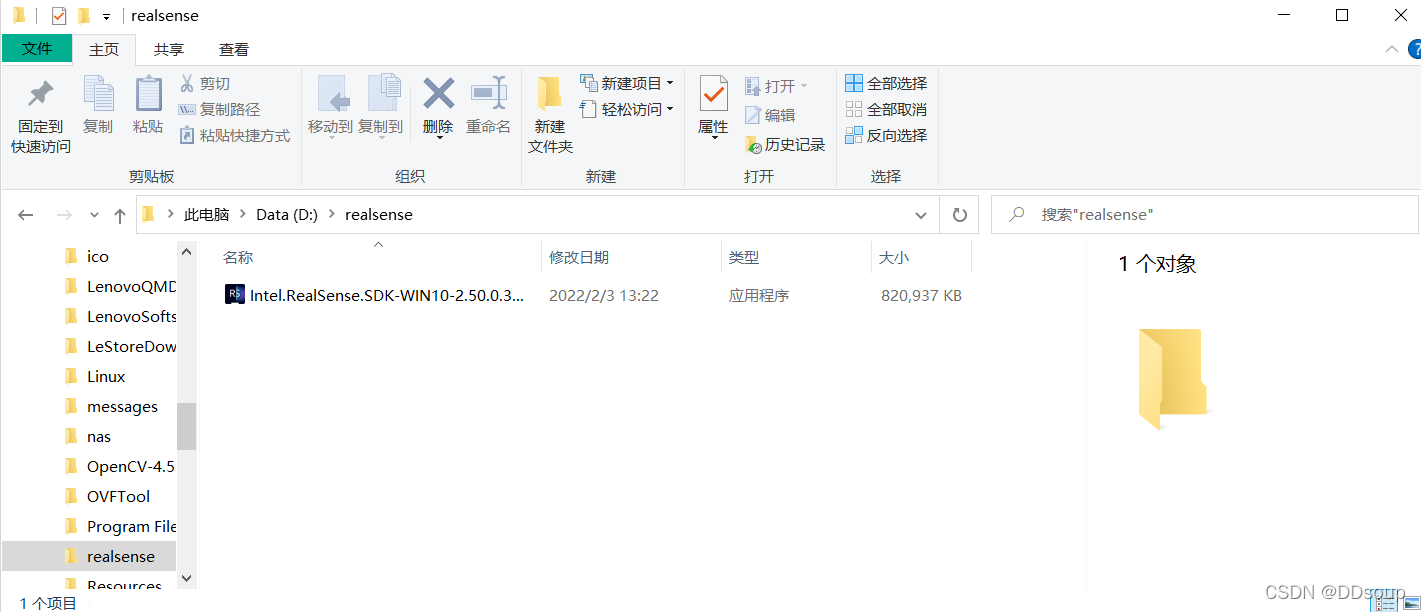Expand the breadcrumb arrow after Data (D:)
This screenshot has width=1421, height=612.
click(331, 215)
